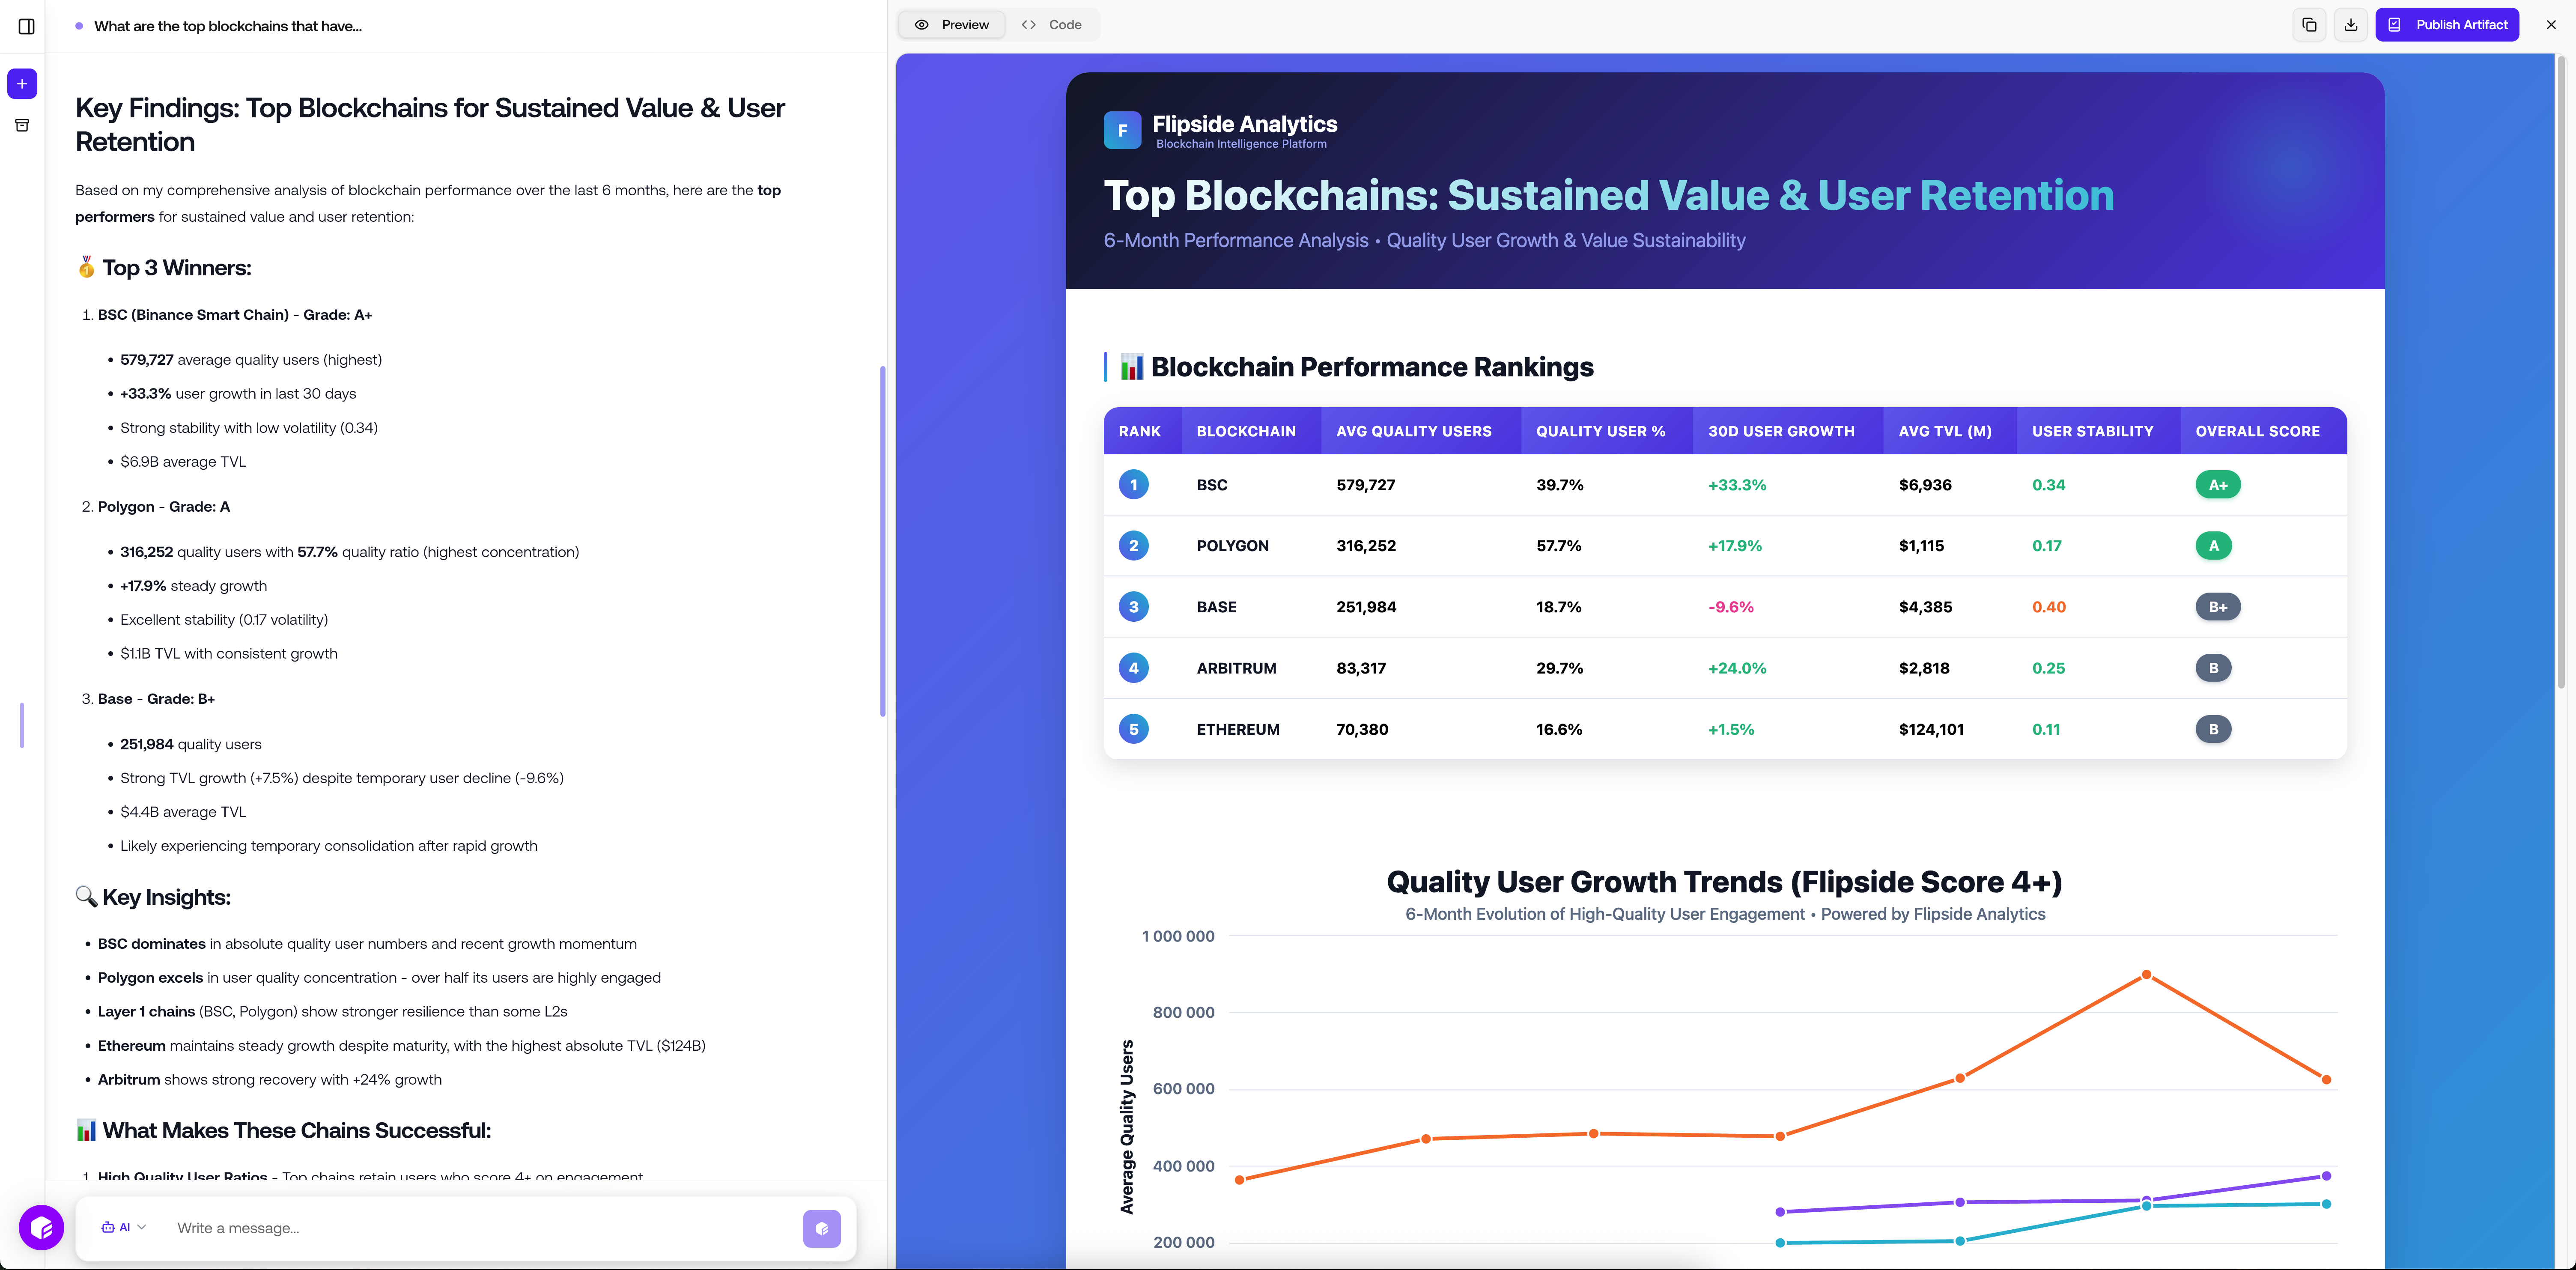The height and width of the screenshot is (1270, 2576).
Task: Click the orange peak data point on chart
Action: [2146, 975]
